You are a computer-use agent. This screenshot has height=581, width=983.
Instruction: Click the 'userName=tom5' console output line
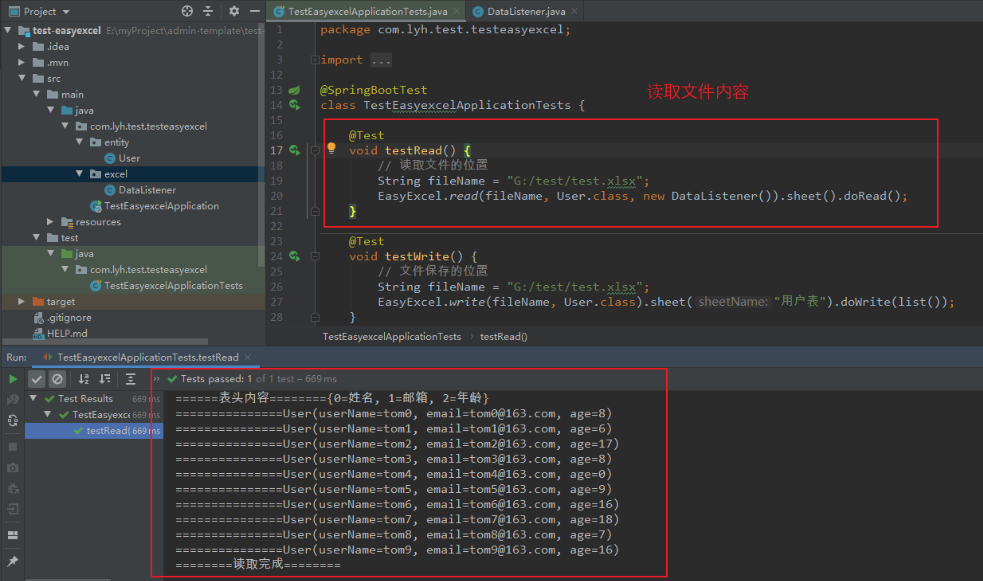[393, 489]
